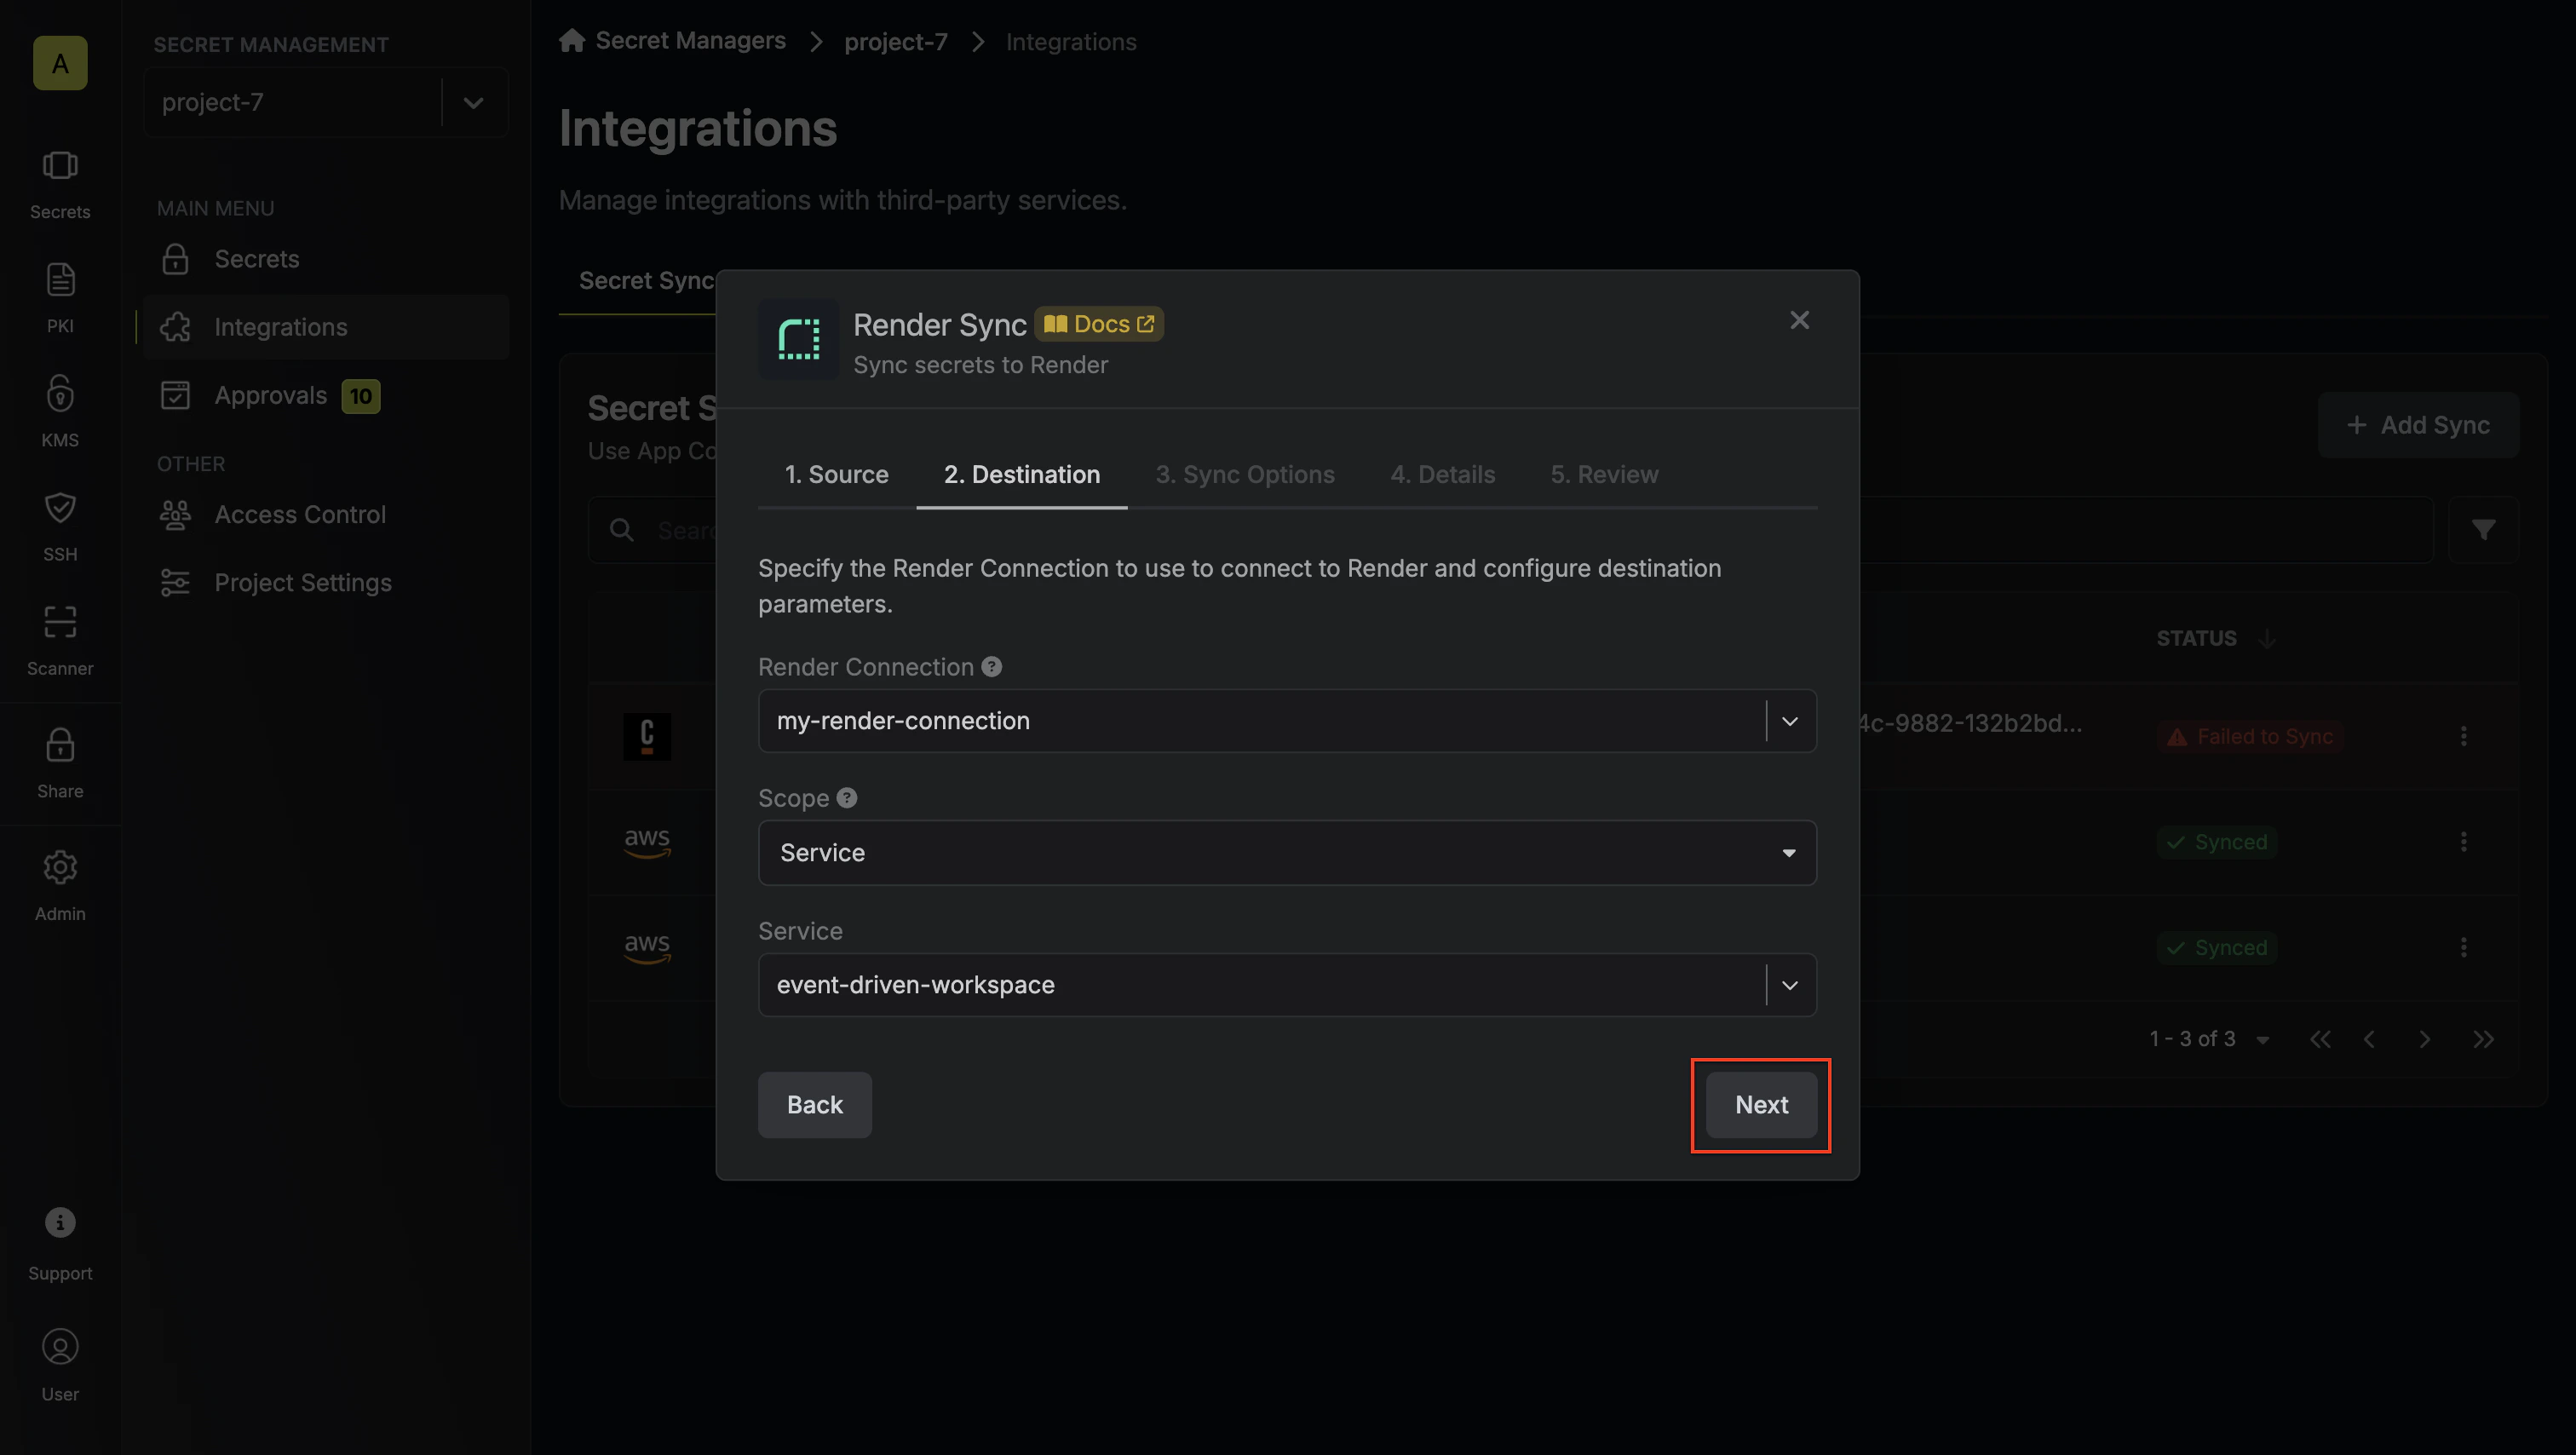Click the Add Sync button
This screenshot has width=2576, height=1455.
[x=2418, y=425]
